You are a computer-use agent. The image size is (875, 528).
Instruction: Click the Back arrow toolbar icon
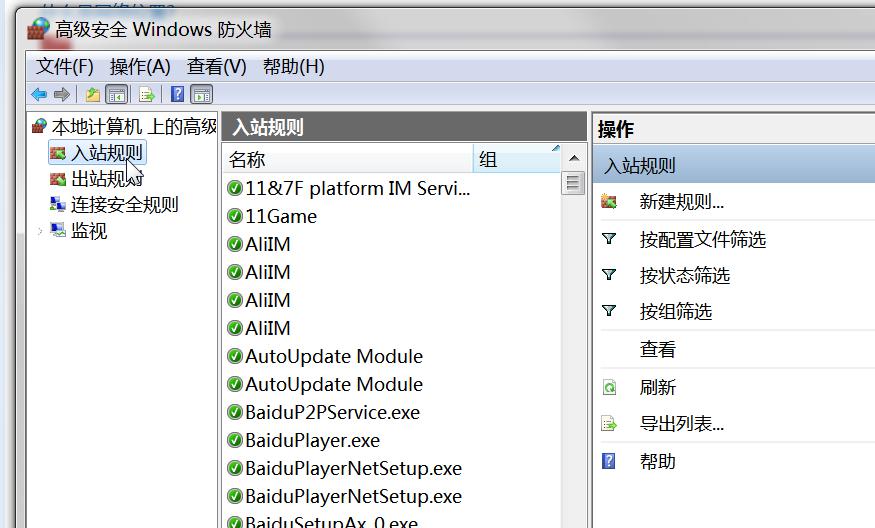coord(39,94)
